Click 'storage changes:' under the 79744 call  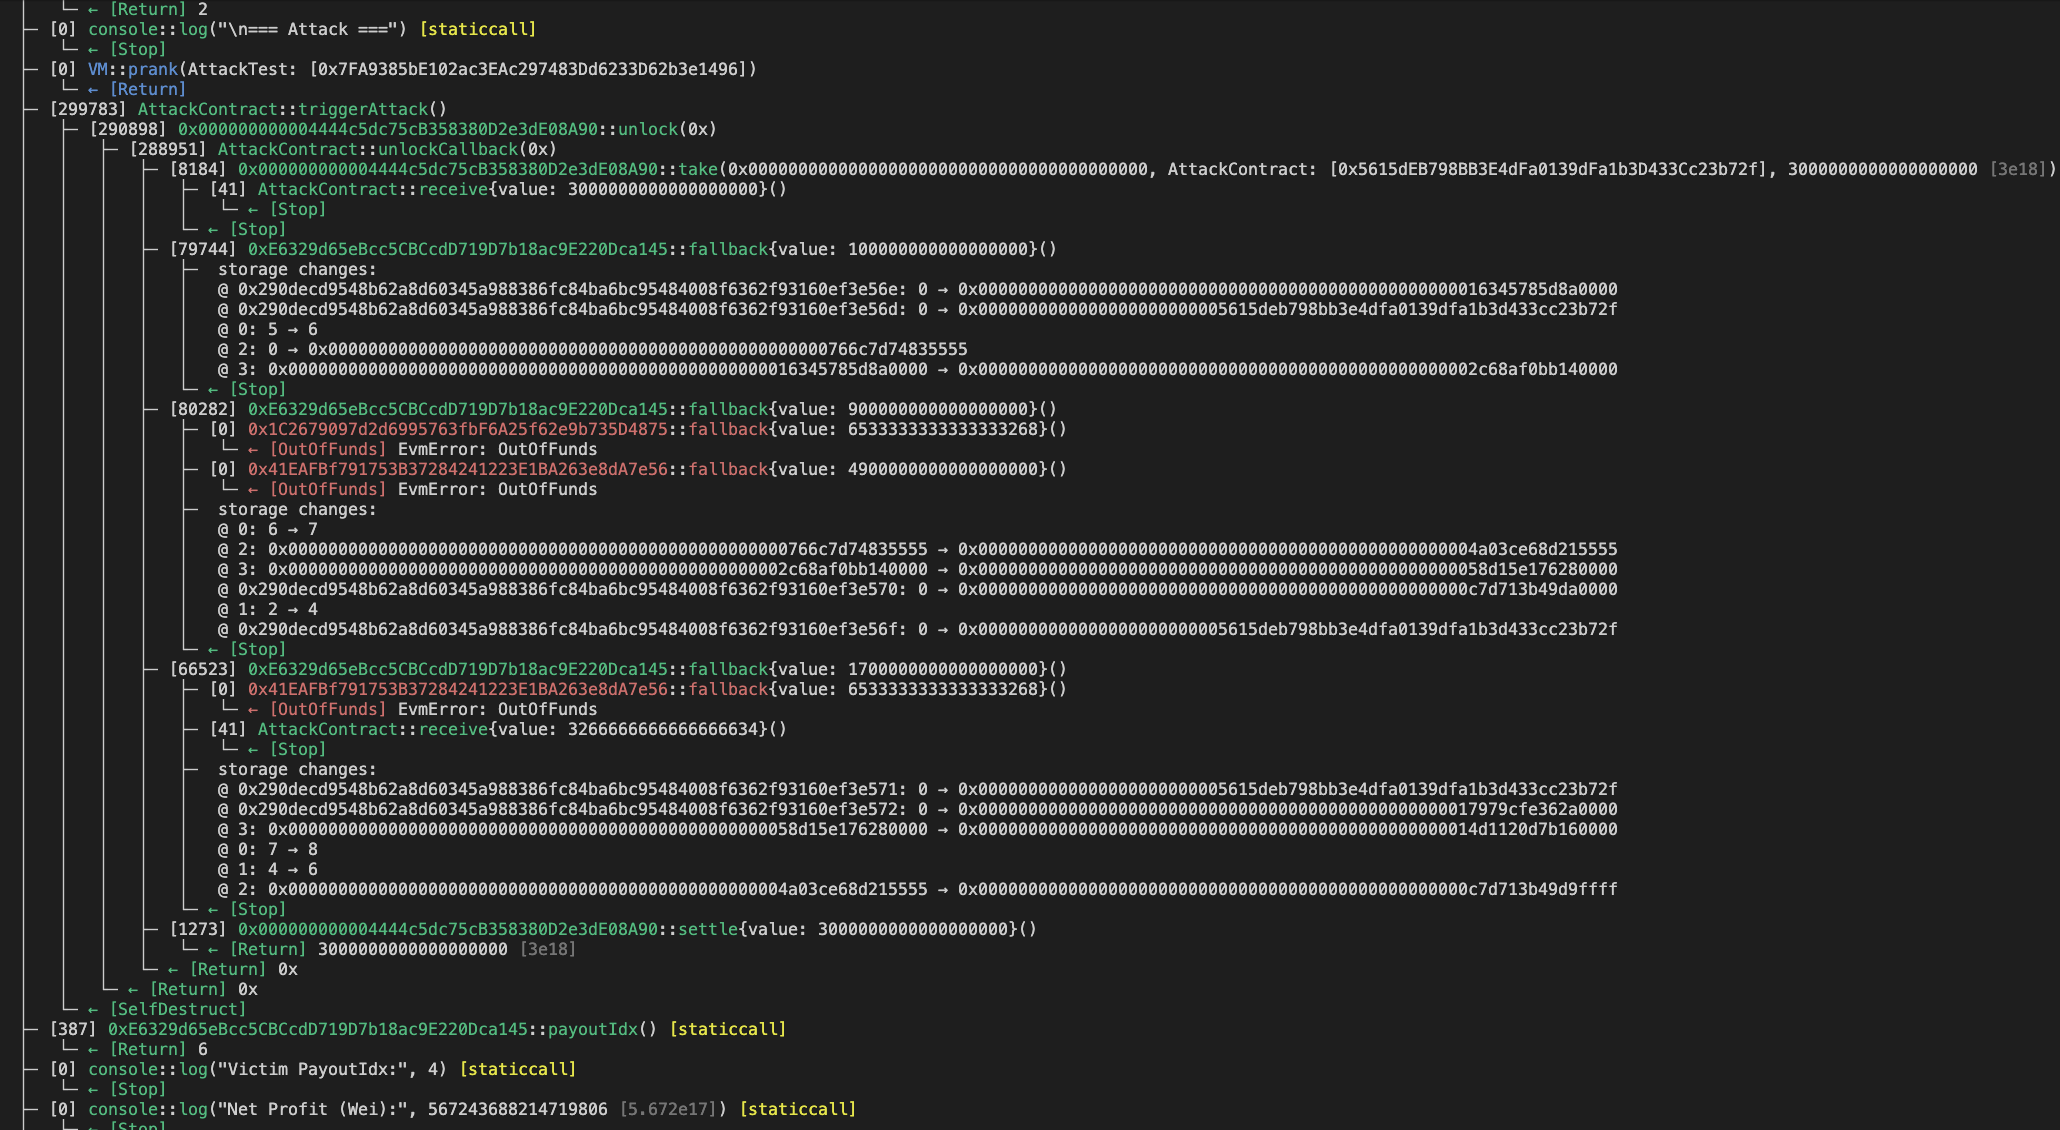tap(297, 269)
